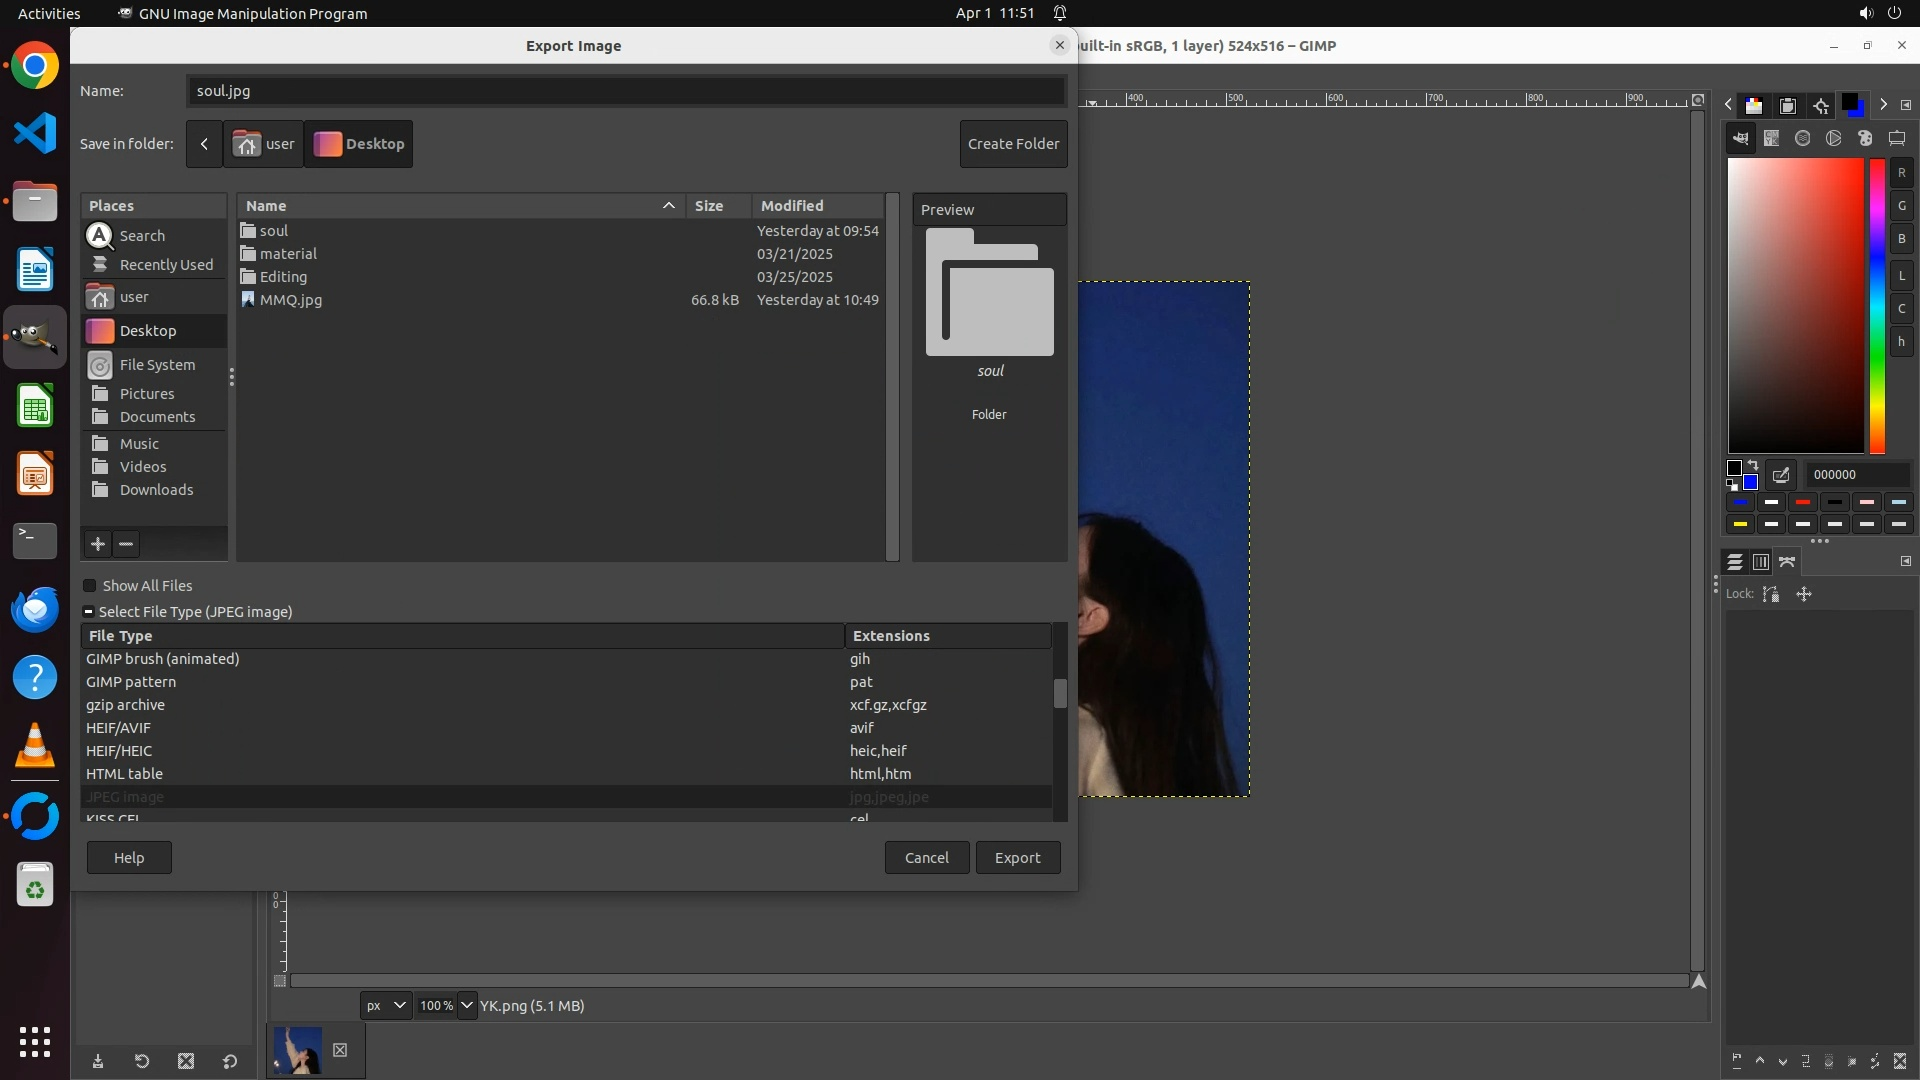Click the eyedropper color picker icon
This screenshot has height=1080, width=1920.
(1781, 475)
